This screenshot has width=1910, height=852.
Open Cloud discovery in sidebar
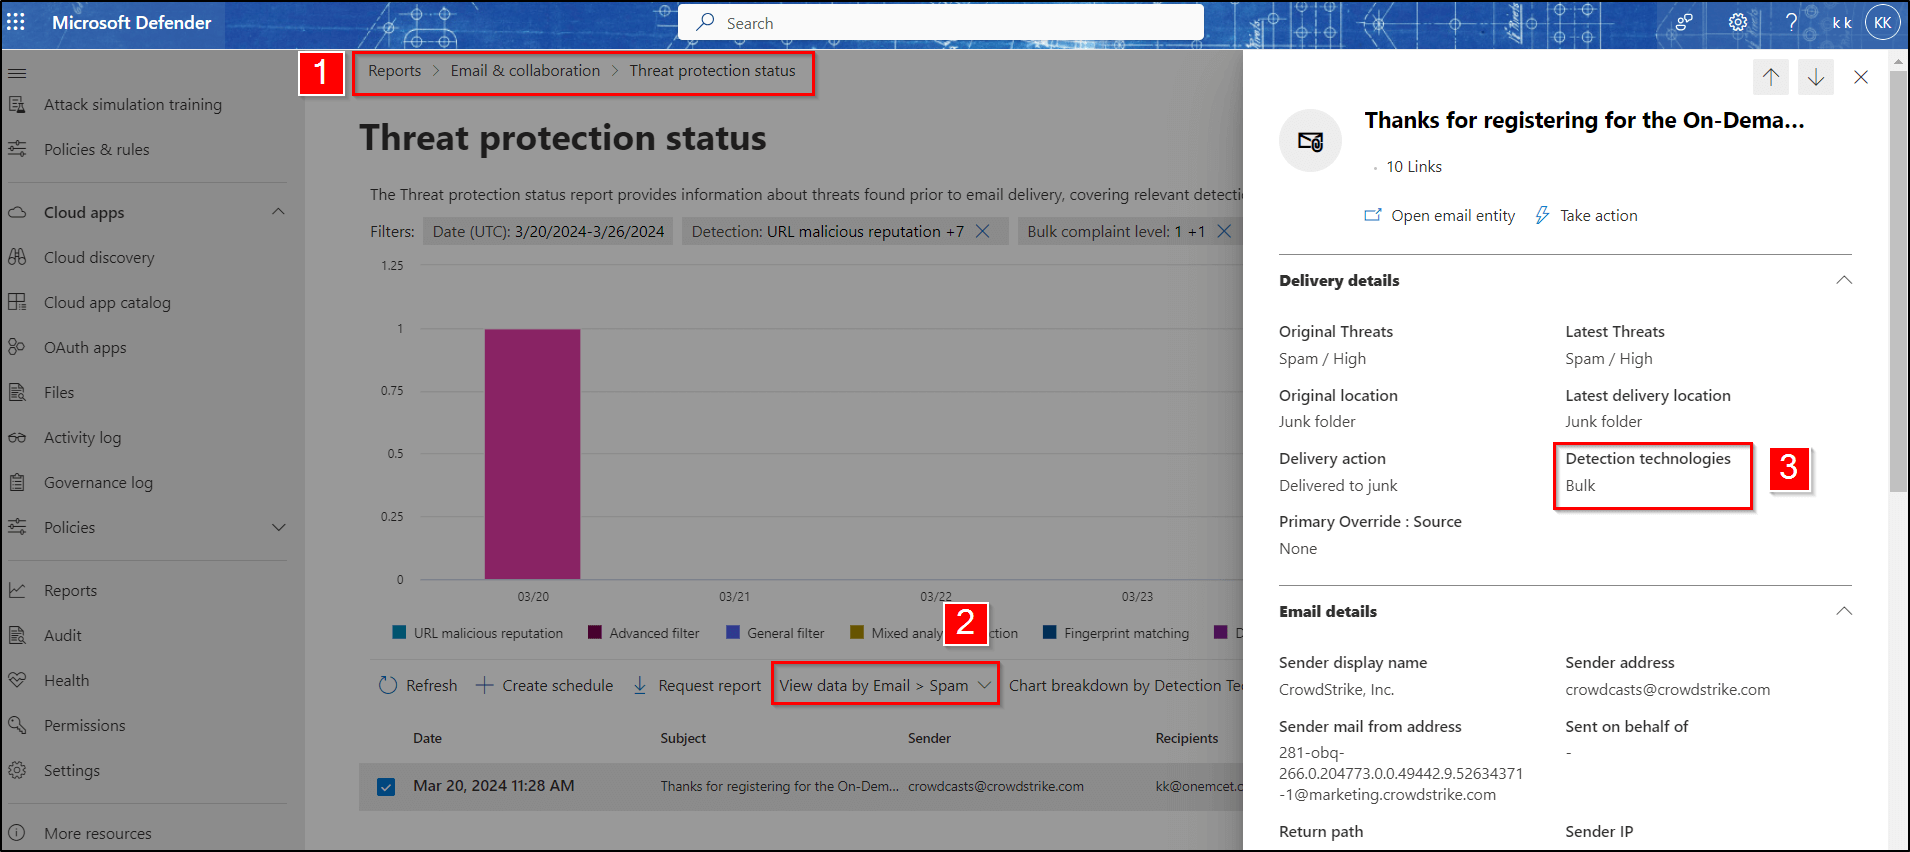click(x=99, y=257)
